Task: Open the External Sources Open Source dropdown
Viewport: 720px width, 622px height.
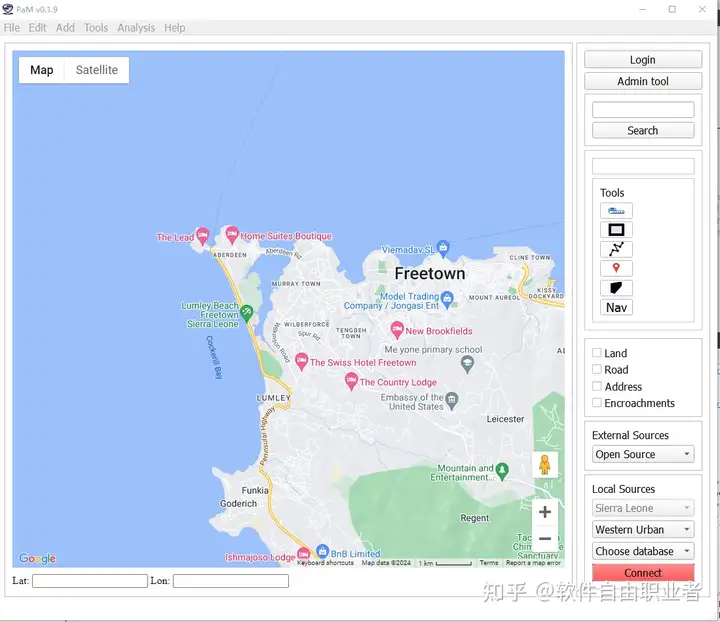Action: point(643,454)
